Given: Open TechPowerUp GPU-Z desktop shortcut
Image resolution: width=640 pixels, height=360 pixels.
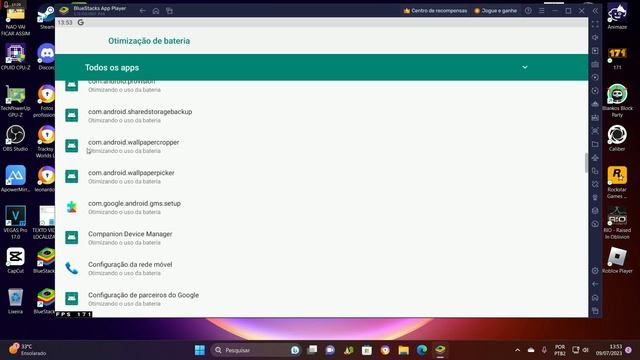Looking at the screenshot, I should click(x=16, y=101).
